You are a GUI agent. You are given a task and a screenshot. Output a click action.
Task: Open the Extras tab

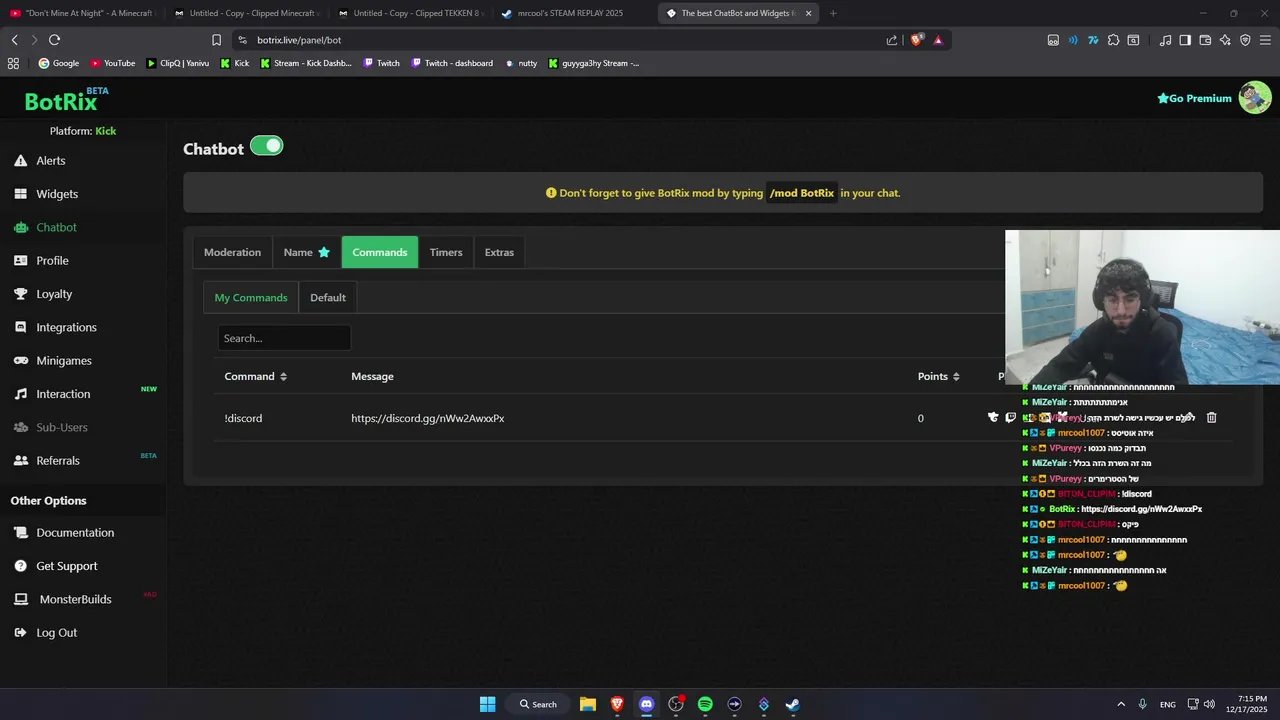click(x=499, y=252)
